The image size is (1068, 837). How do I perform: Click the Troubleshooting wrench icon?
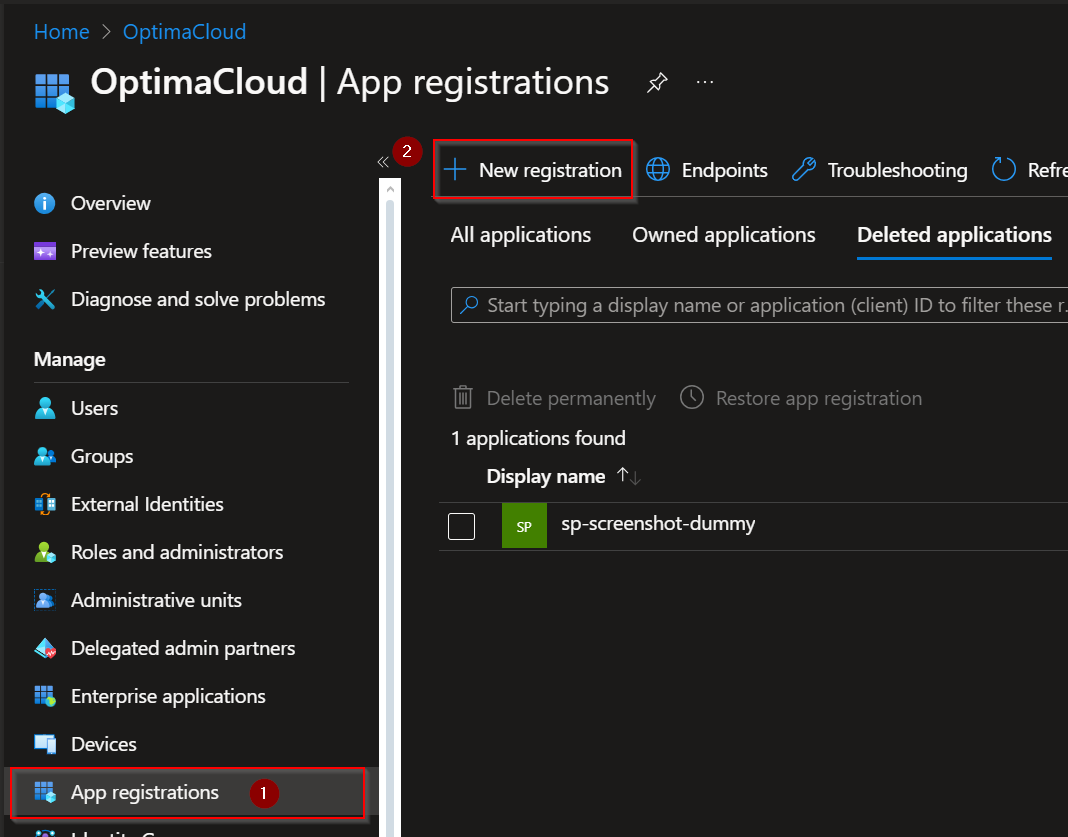click(x=804, y=170)
